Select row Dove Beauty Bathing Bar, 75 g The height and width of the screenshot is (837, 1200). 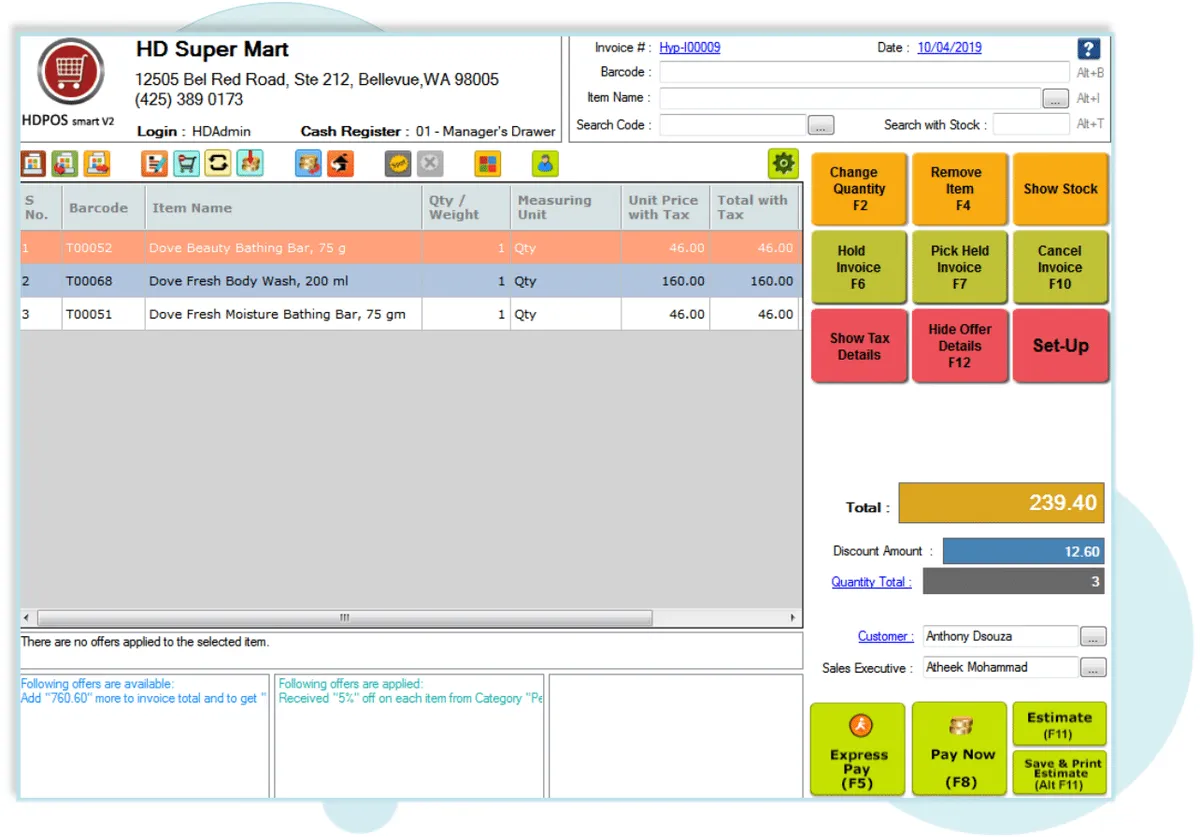point(411,248)
